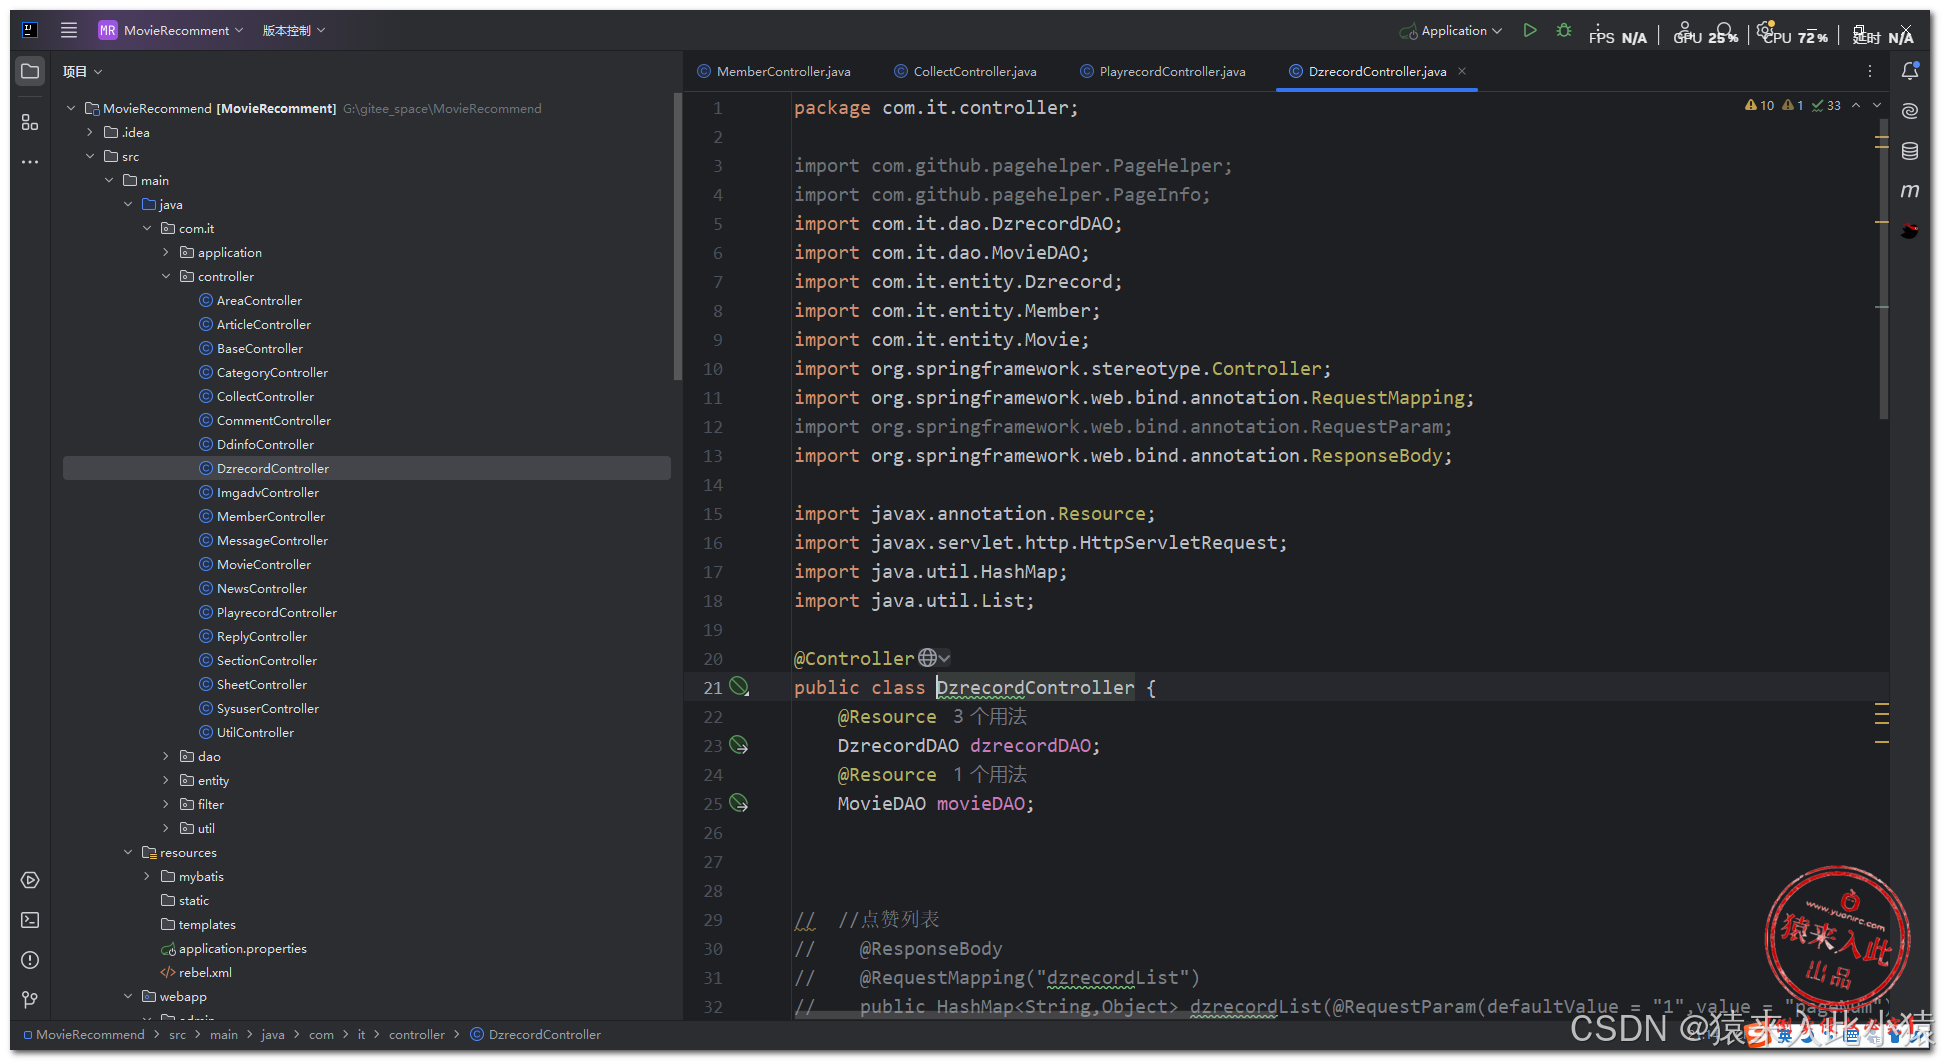Select MovieController in project tree
1941x1061 pixels.
coord(264,564)
